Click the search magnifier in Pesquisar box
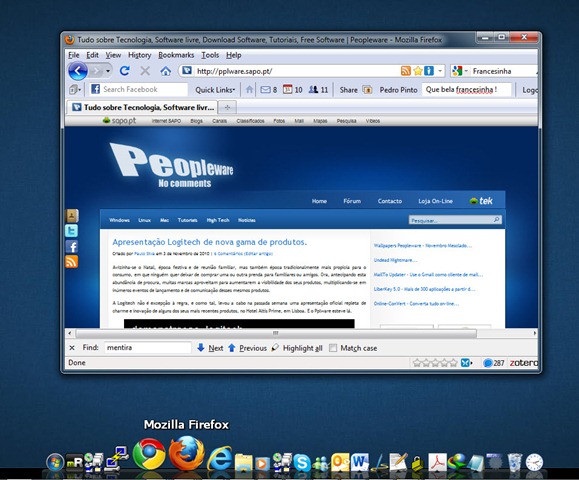 pyautogui.click(x=497, y=220)
